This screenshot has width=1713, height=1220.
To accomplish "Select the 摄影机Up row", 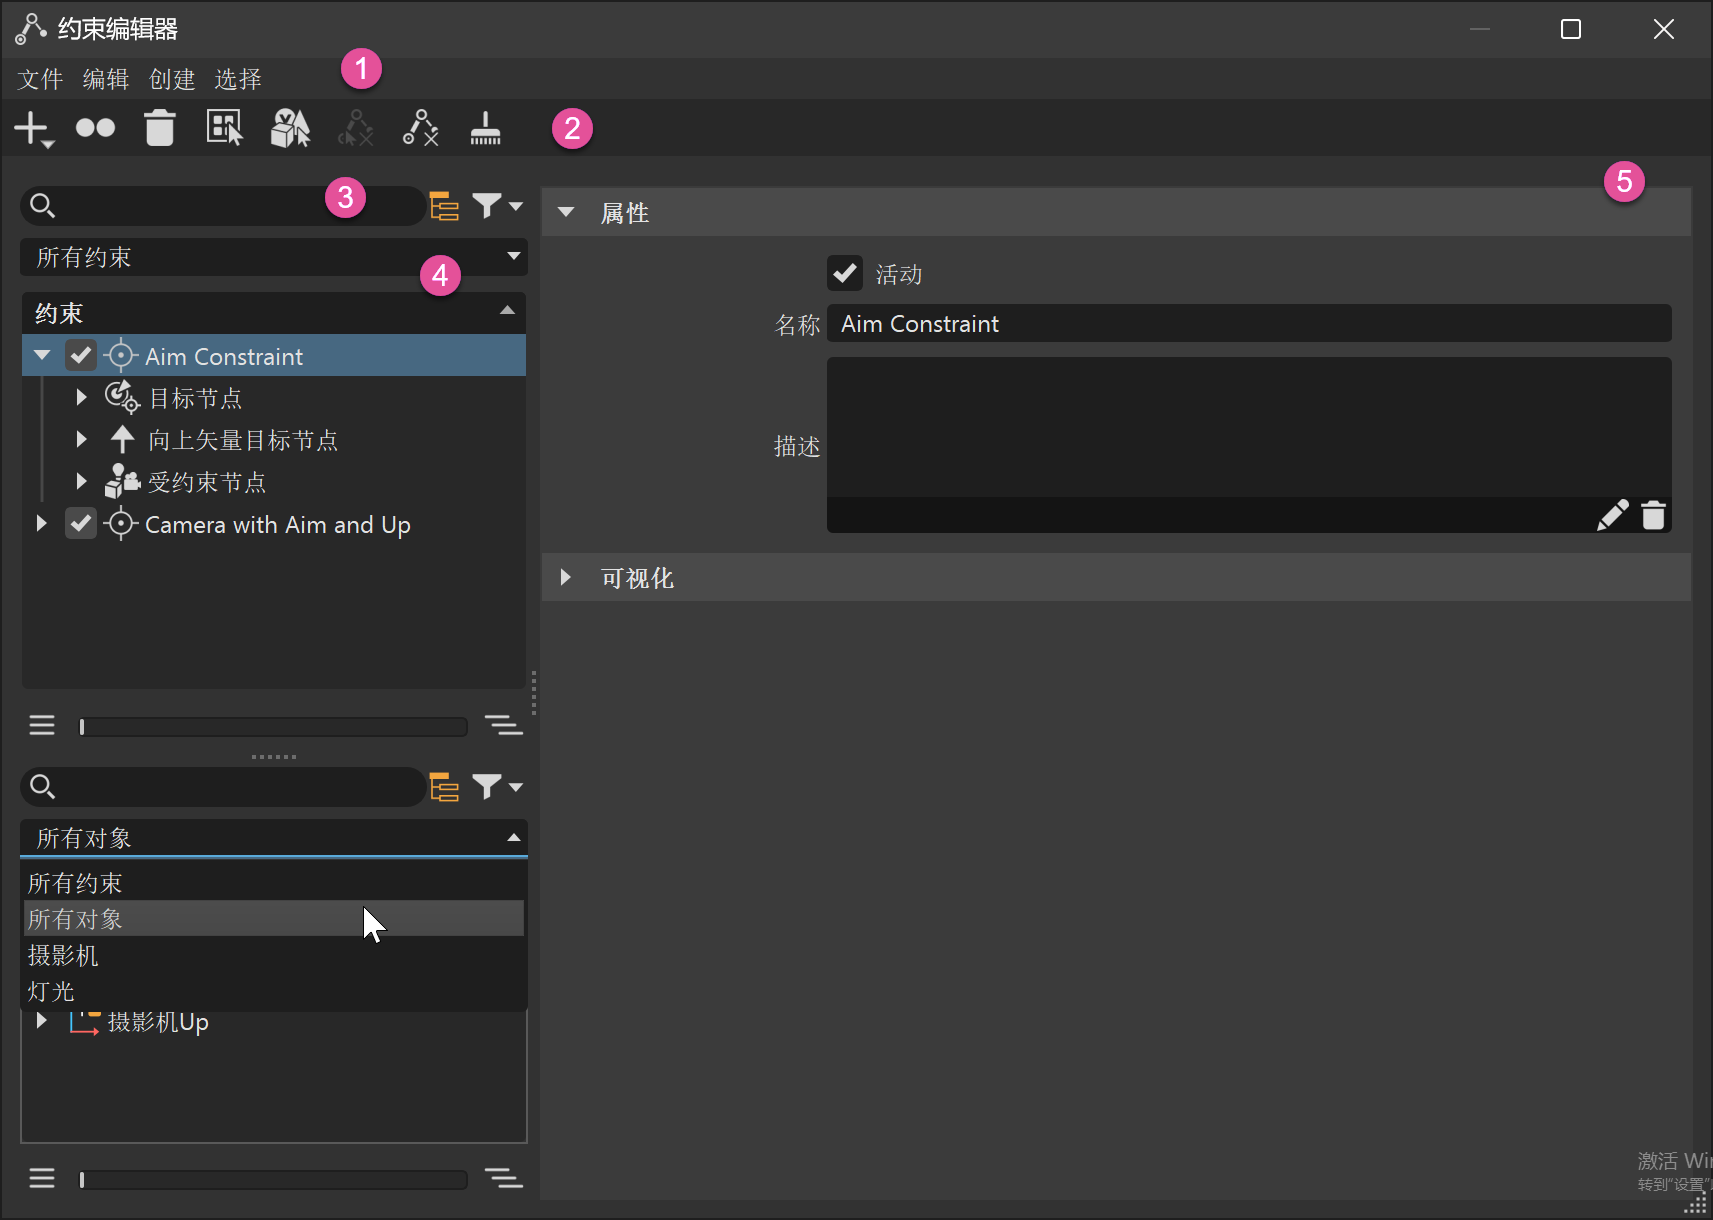I will [274, 1022].
